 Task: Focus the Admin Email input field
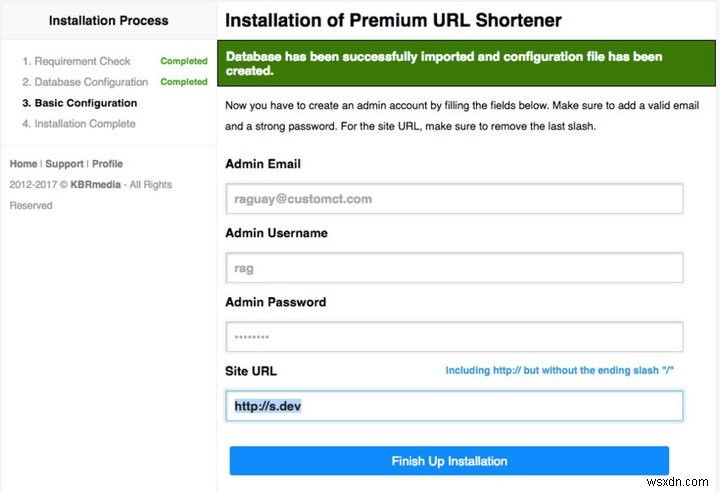(454, 199)
